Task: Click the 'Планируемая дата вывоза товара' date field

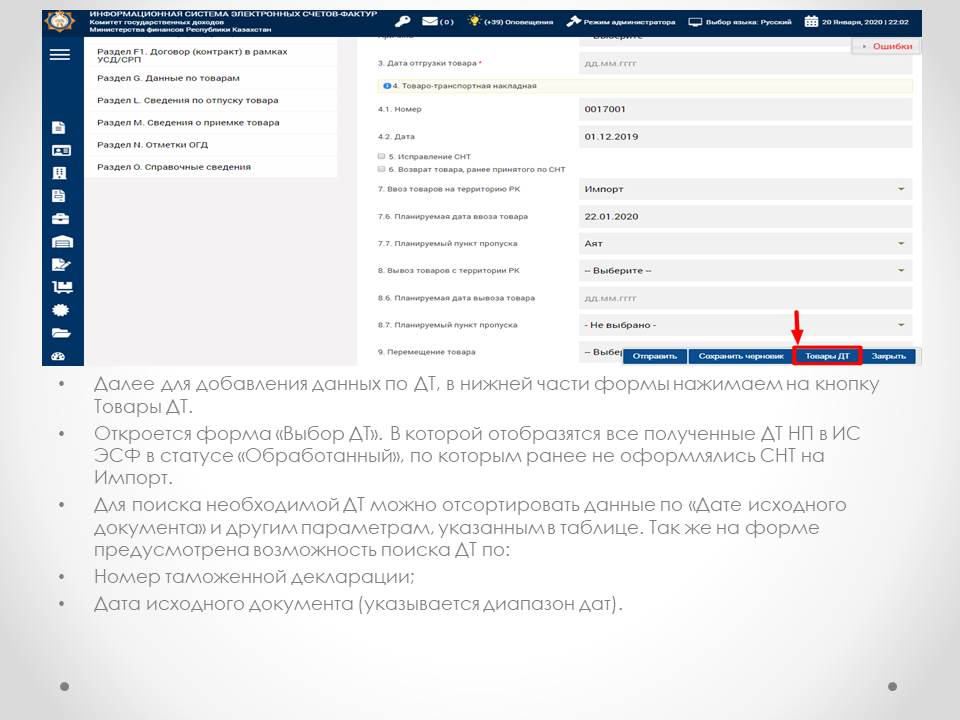Action: click(745, 298)
